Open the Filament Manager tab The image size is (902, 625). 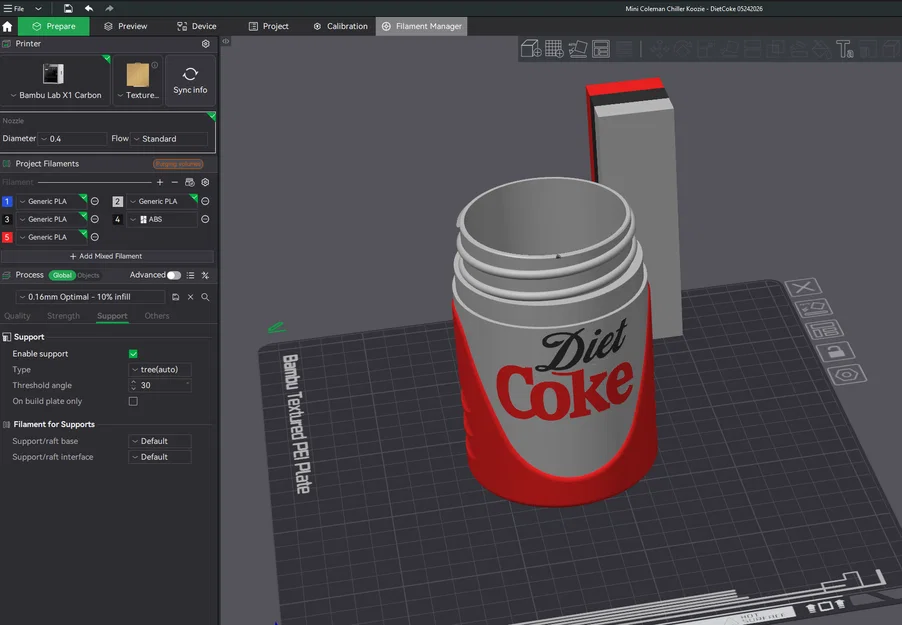coord(422,26)
